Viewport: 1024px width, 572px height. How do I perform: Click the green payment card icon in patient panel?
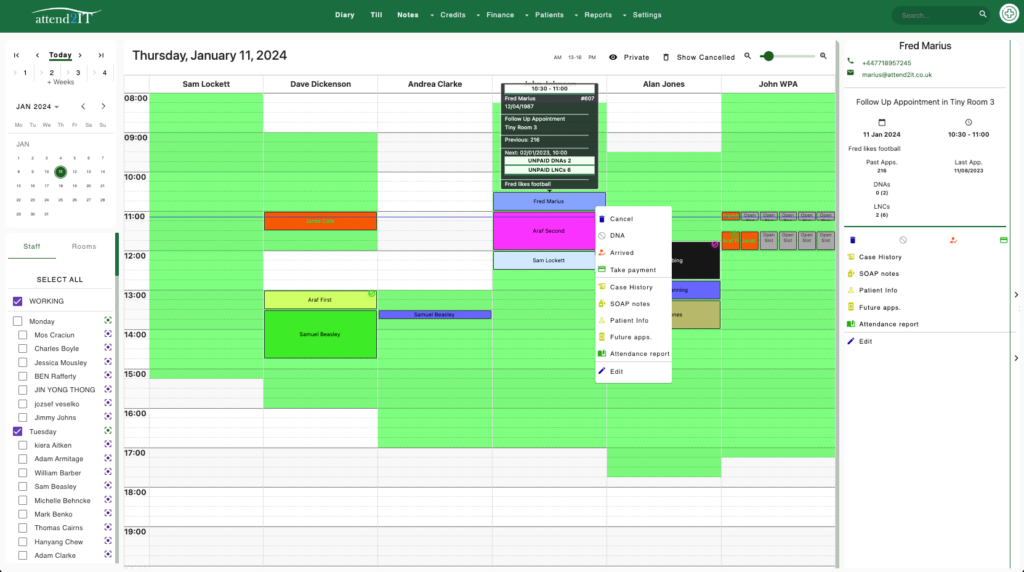pyautogui.click(x=1003, y=240)
